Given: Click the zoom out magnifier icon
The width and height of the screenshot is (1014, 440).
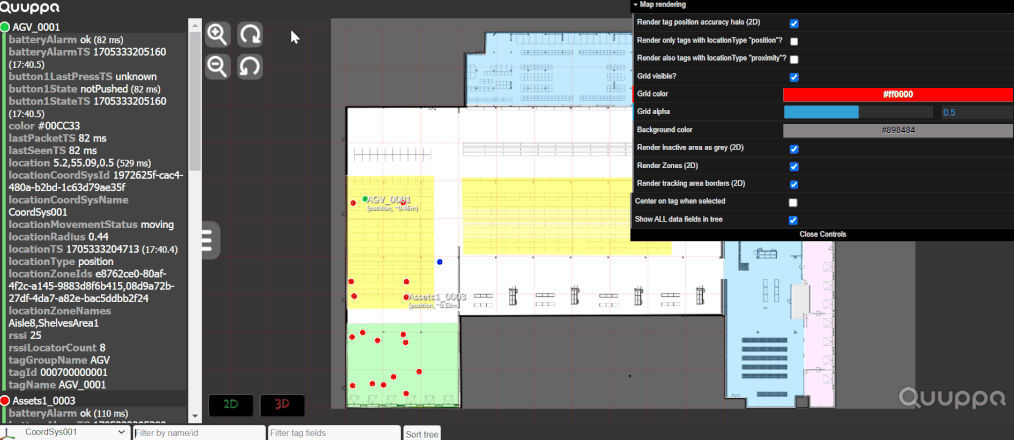Looking at the screenshot, I should [218, 67].
